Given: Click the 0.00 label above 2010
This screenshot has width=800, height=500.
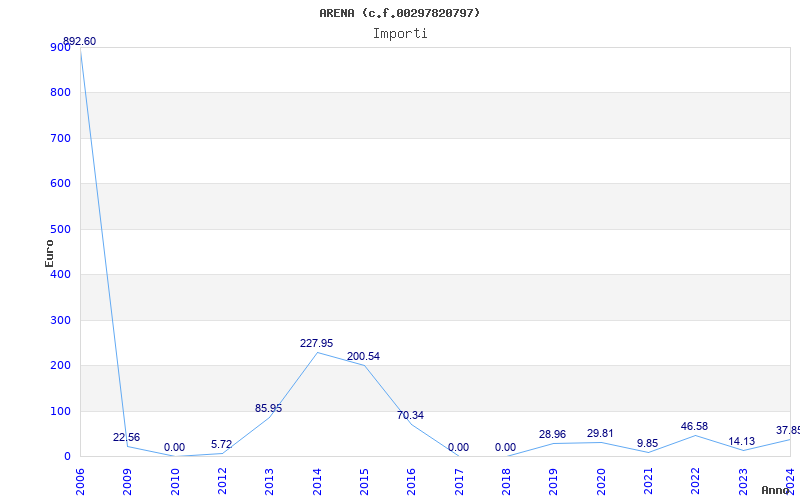Looking at the screenshot, I should pos(174,447).
